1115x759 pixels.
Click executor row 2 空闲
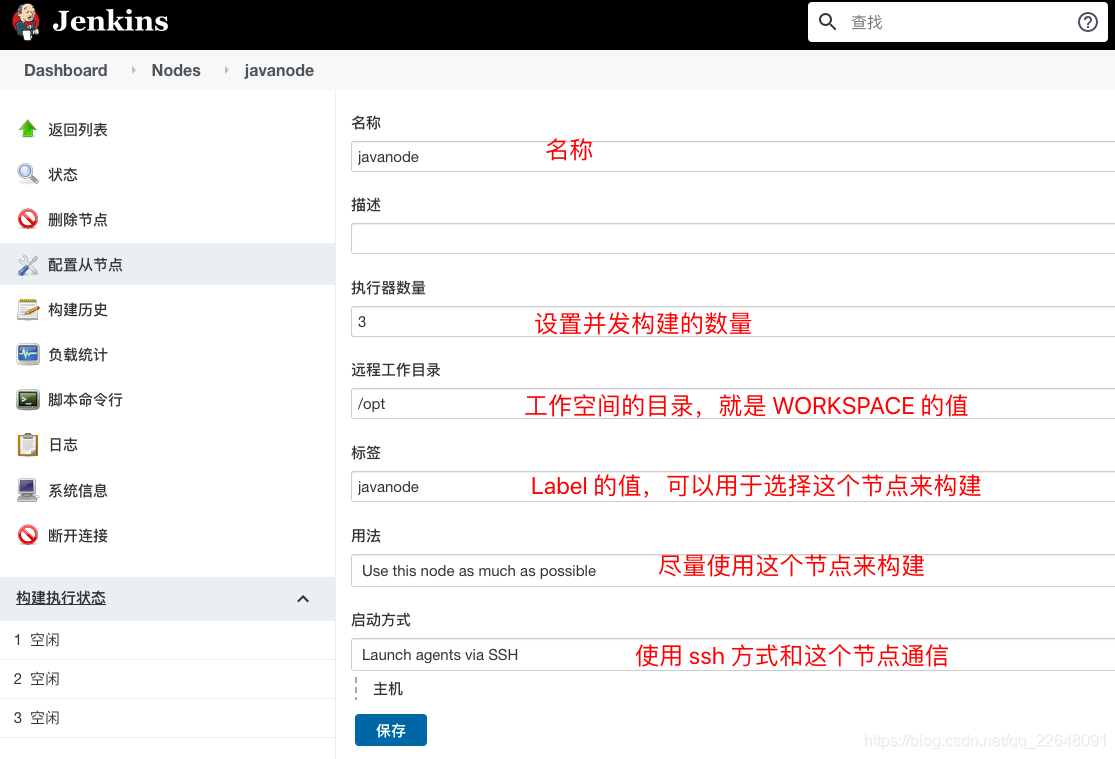click(167, 679)
